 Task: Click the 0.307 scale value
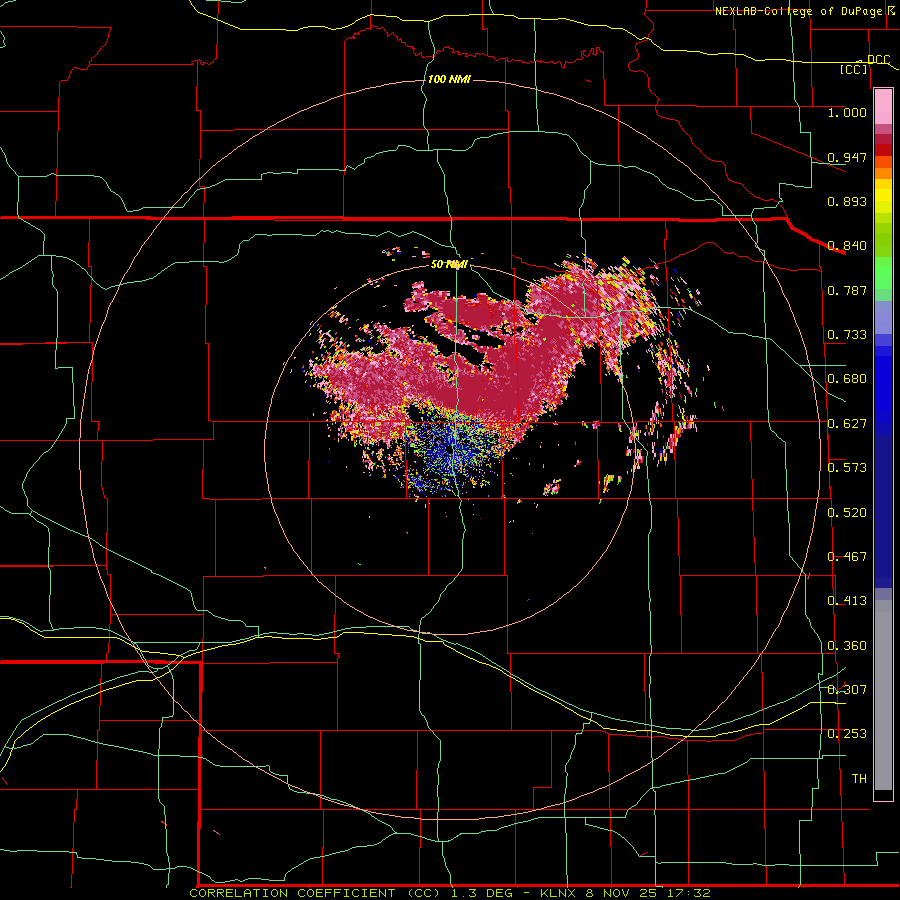click(847, 690)
